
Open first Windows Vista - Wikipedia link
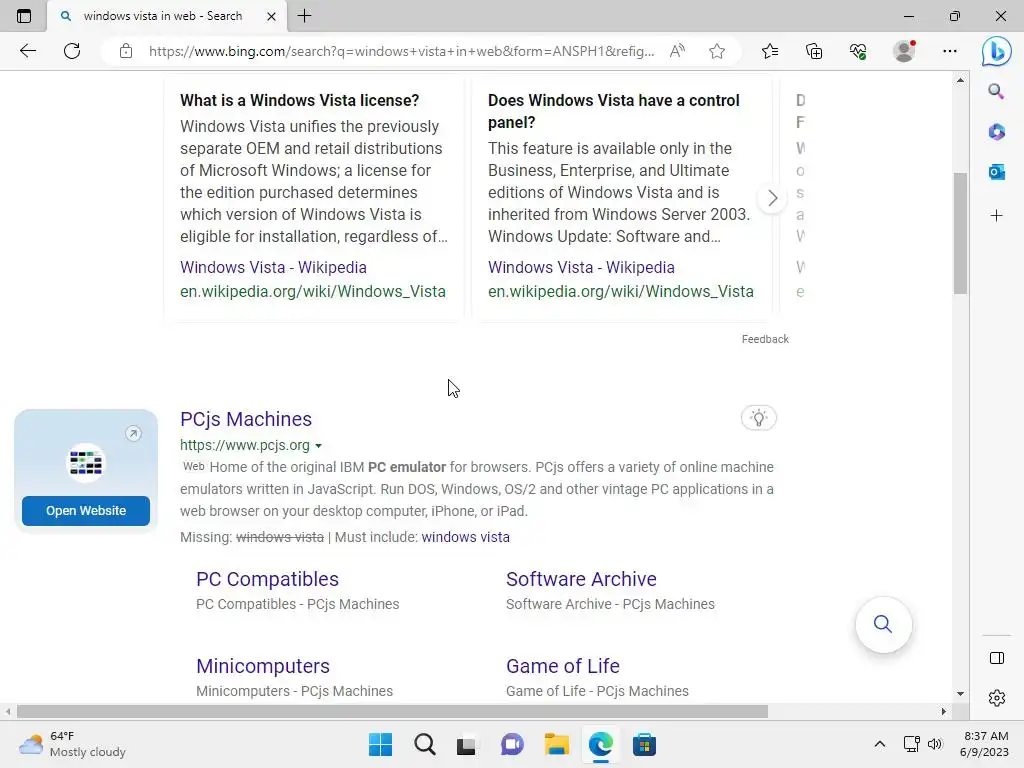click(x=273, y=267)
